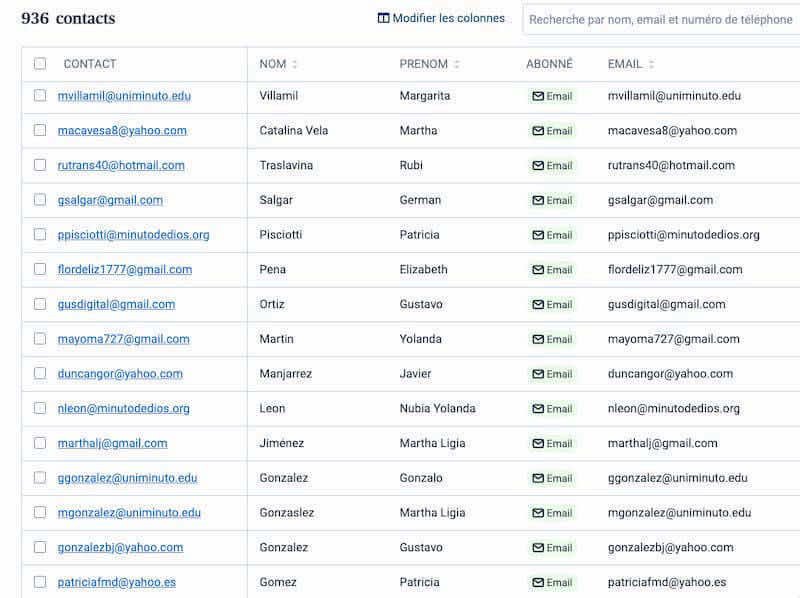Tick the select-all checkbox in CONTACT header

click(40, 63)
